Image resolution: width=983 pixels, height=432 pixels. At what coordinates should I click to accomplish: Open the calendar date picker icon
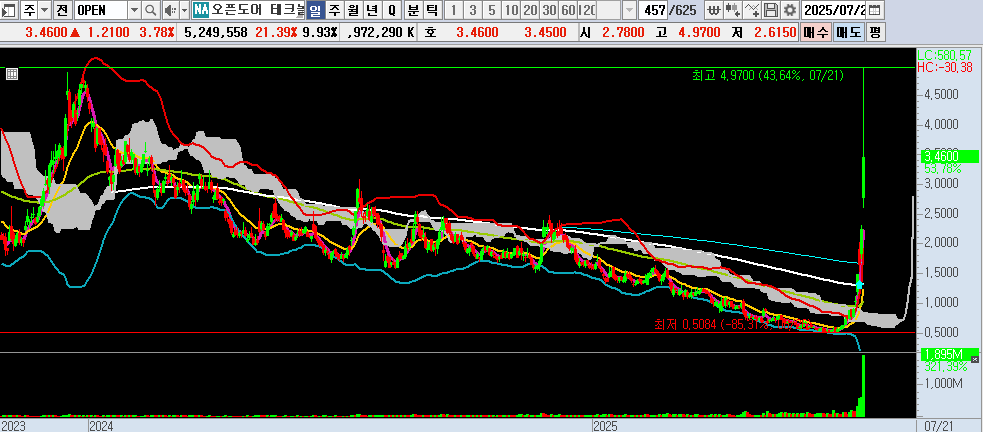(x=875, y=10)
